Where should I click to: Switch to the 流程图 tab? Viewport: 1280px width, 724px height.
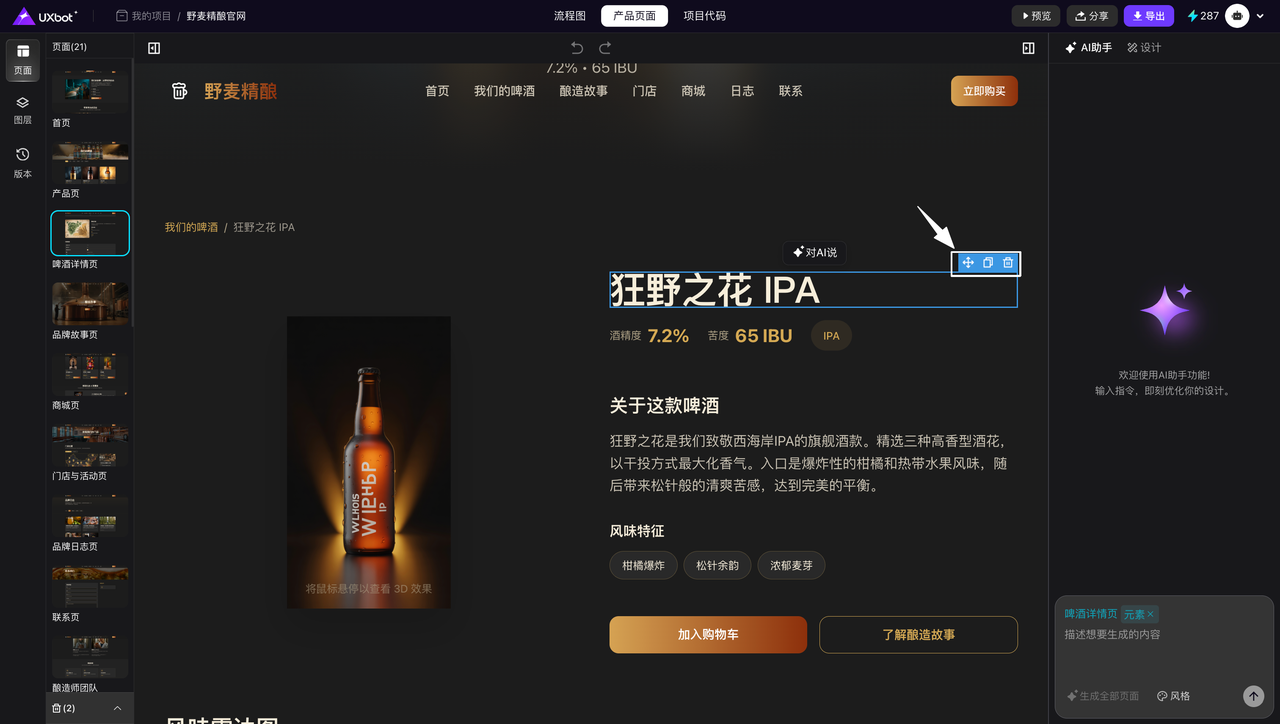570,16
